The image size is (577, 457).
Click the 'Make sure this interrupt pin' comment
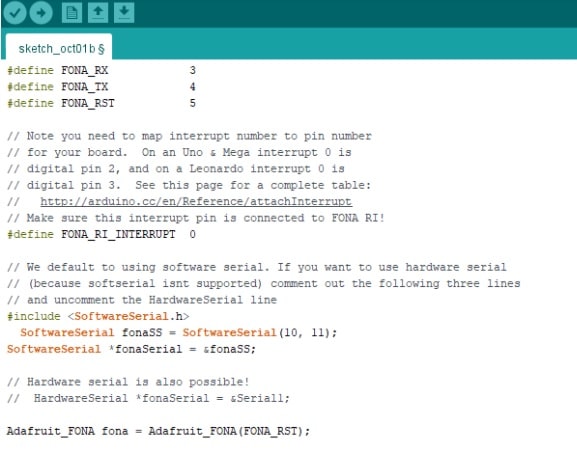click(196, 218)
